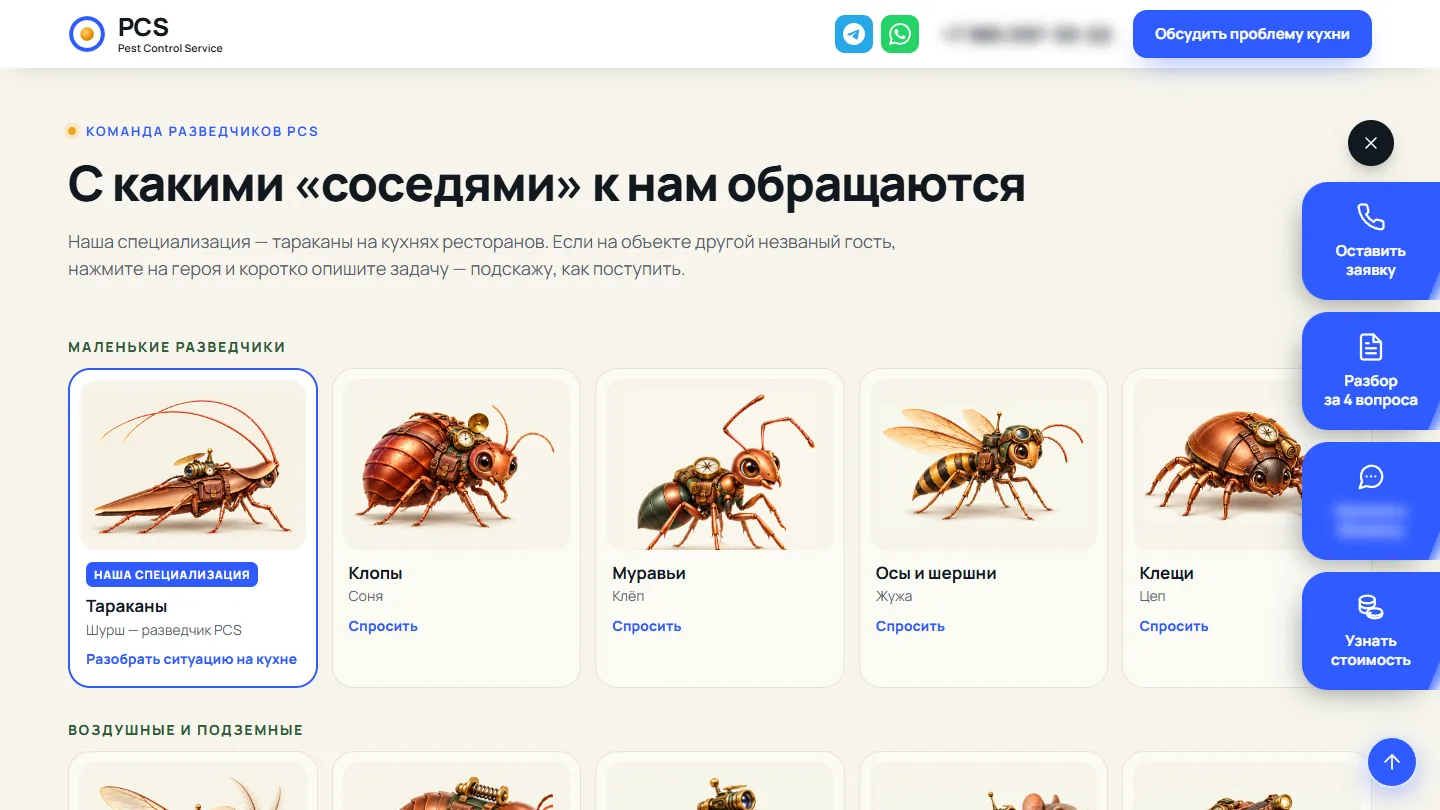Select the wasp illustration for Осы и шершни

(984, 465)
